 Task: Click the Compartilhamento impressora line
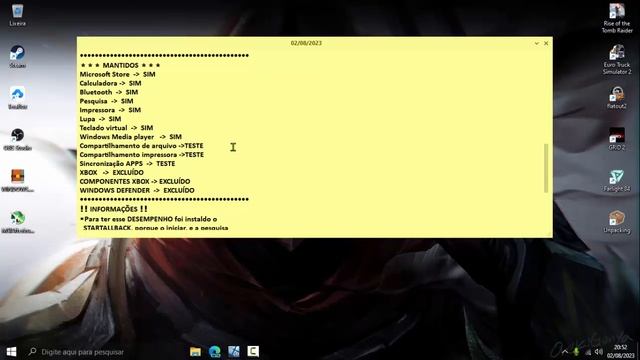[x=142, y=155]
